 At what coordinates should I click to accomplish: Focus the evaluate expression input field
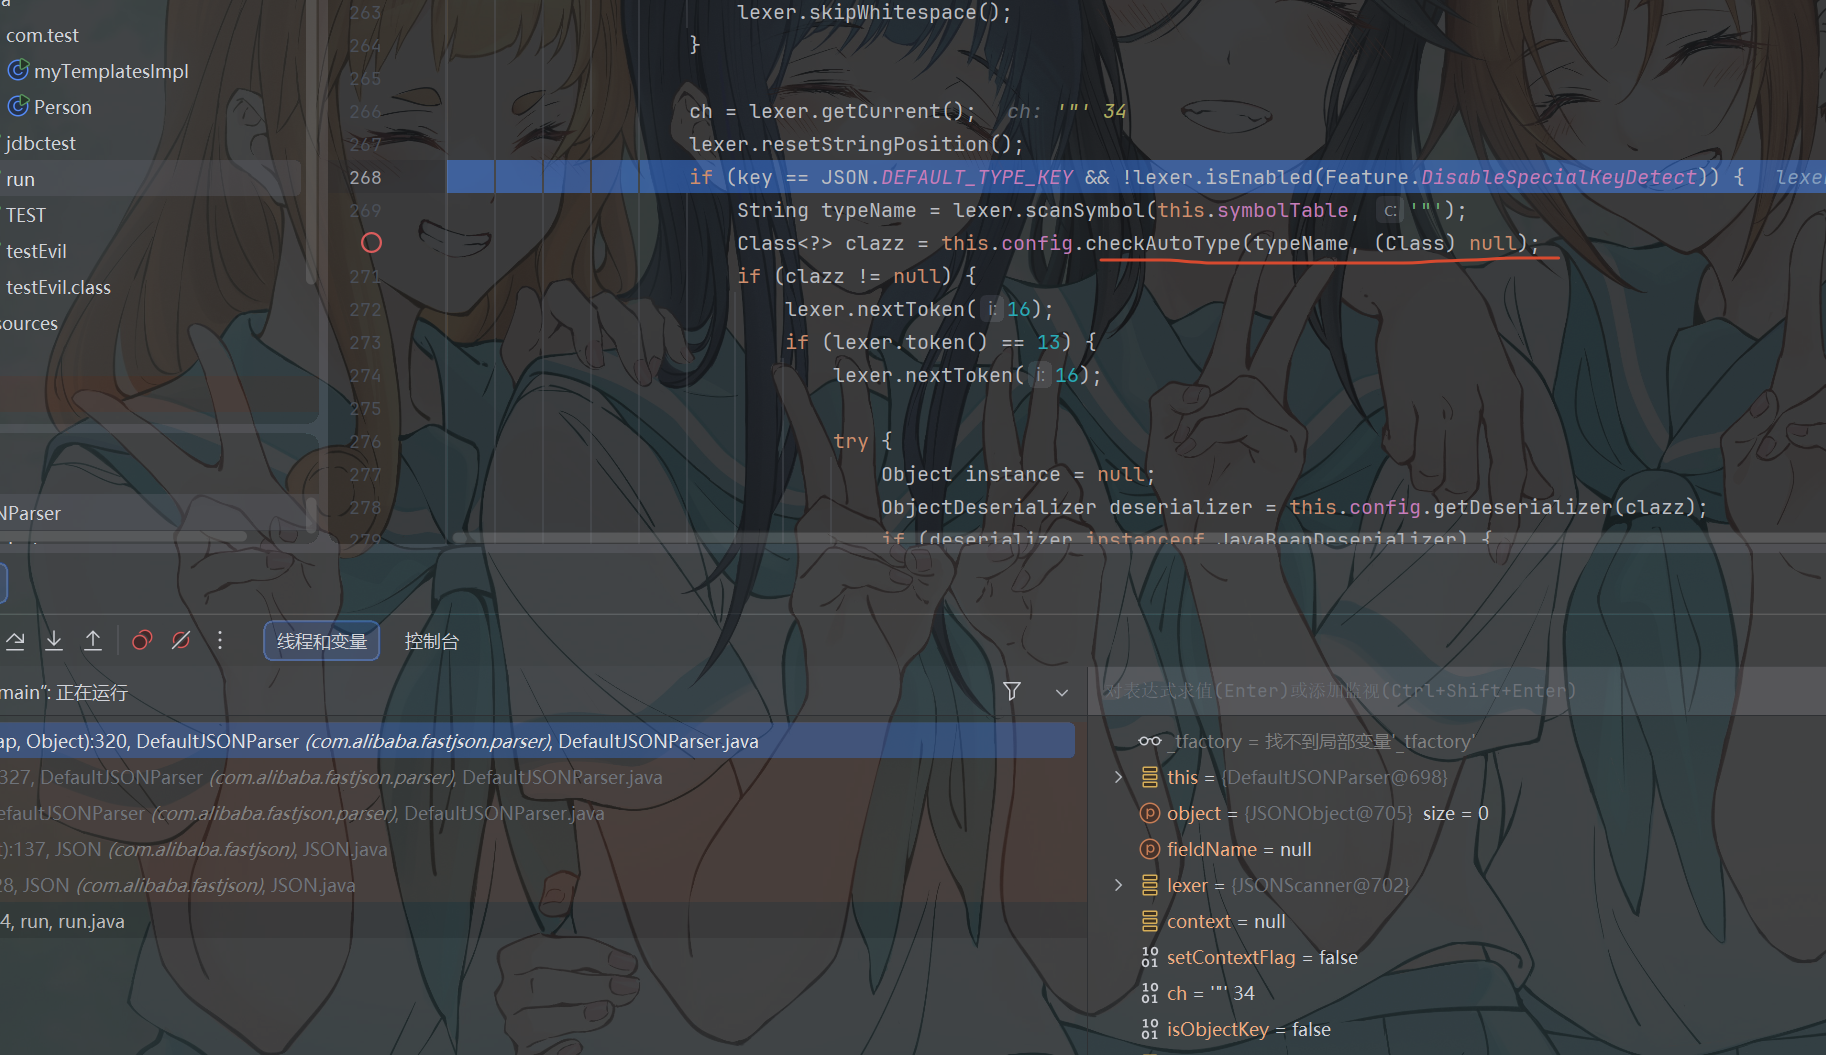click(1457, 691)
